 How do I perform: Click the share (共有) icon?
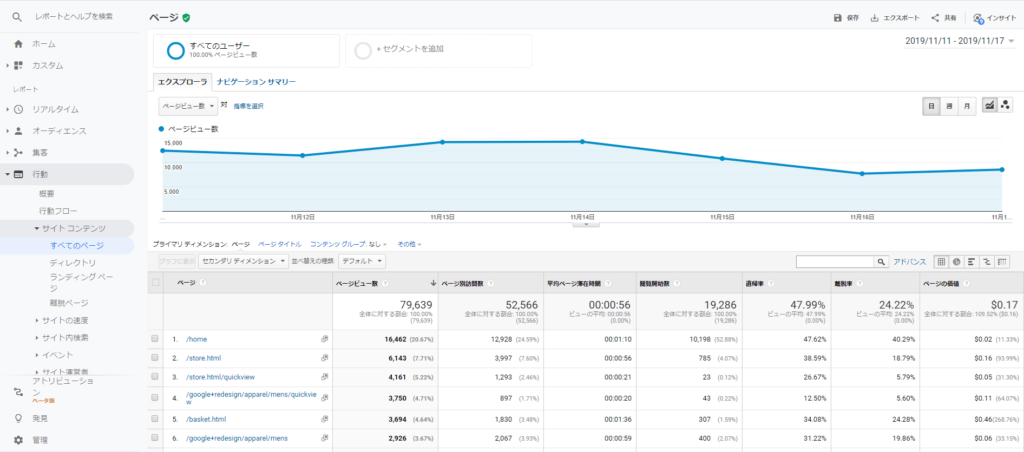(935, 18)
